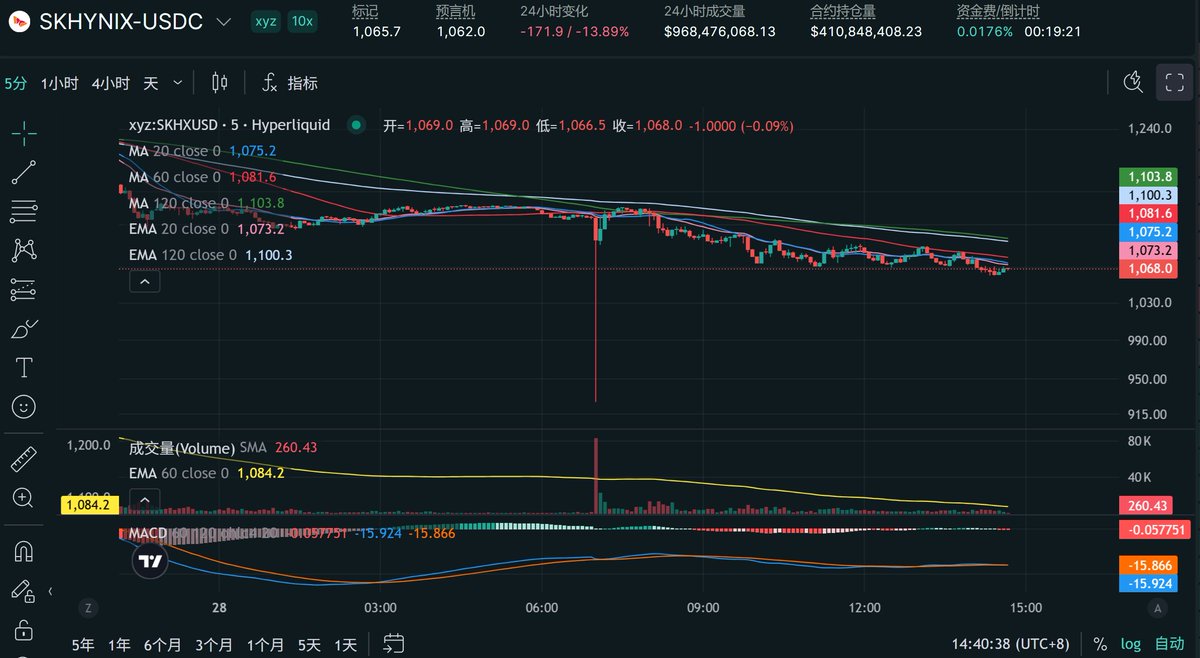Select the crosshair cursor tool

tap(25, 132)
